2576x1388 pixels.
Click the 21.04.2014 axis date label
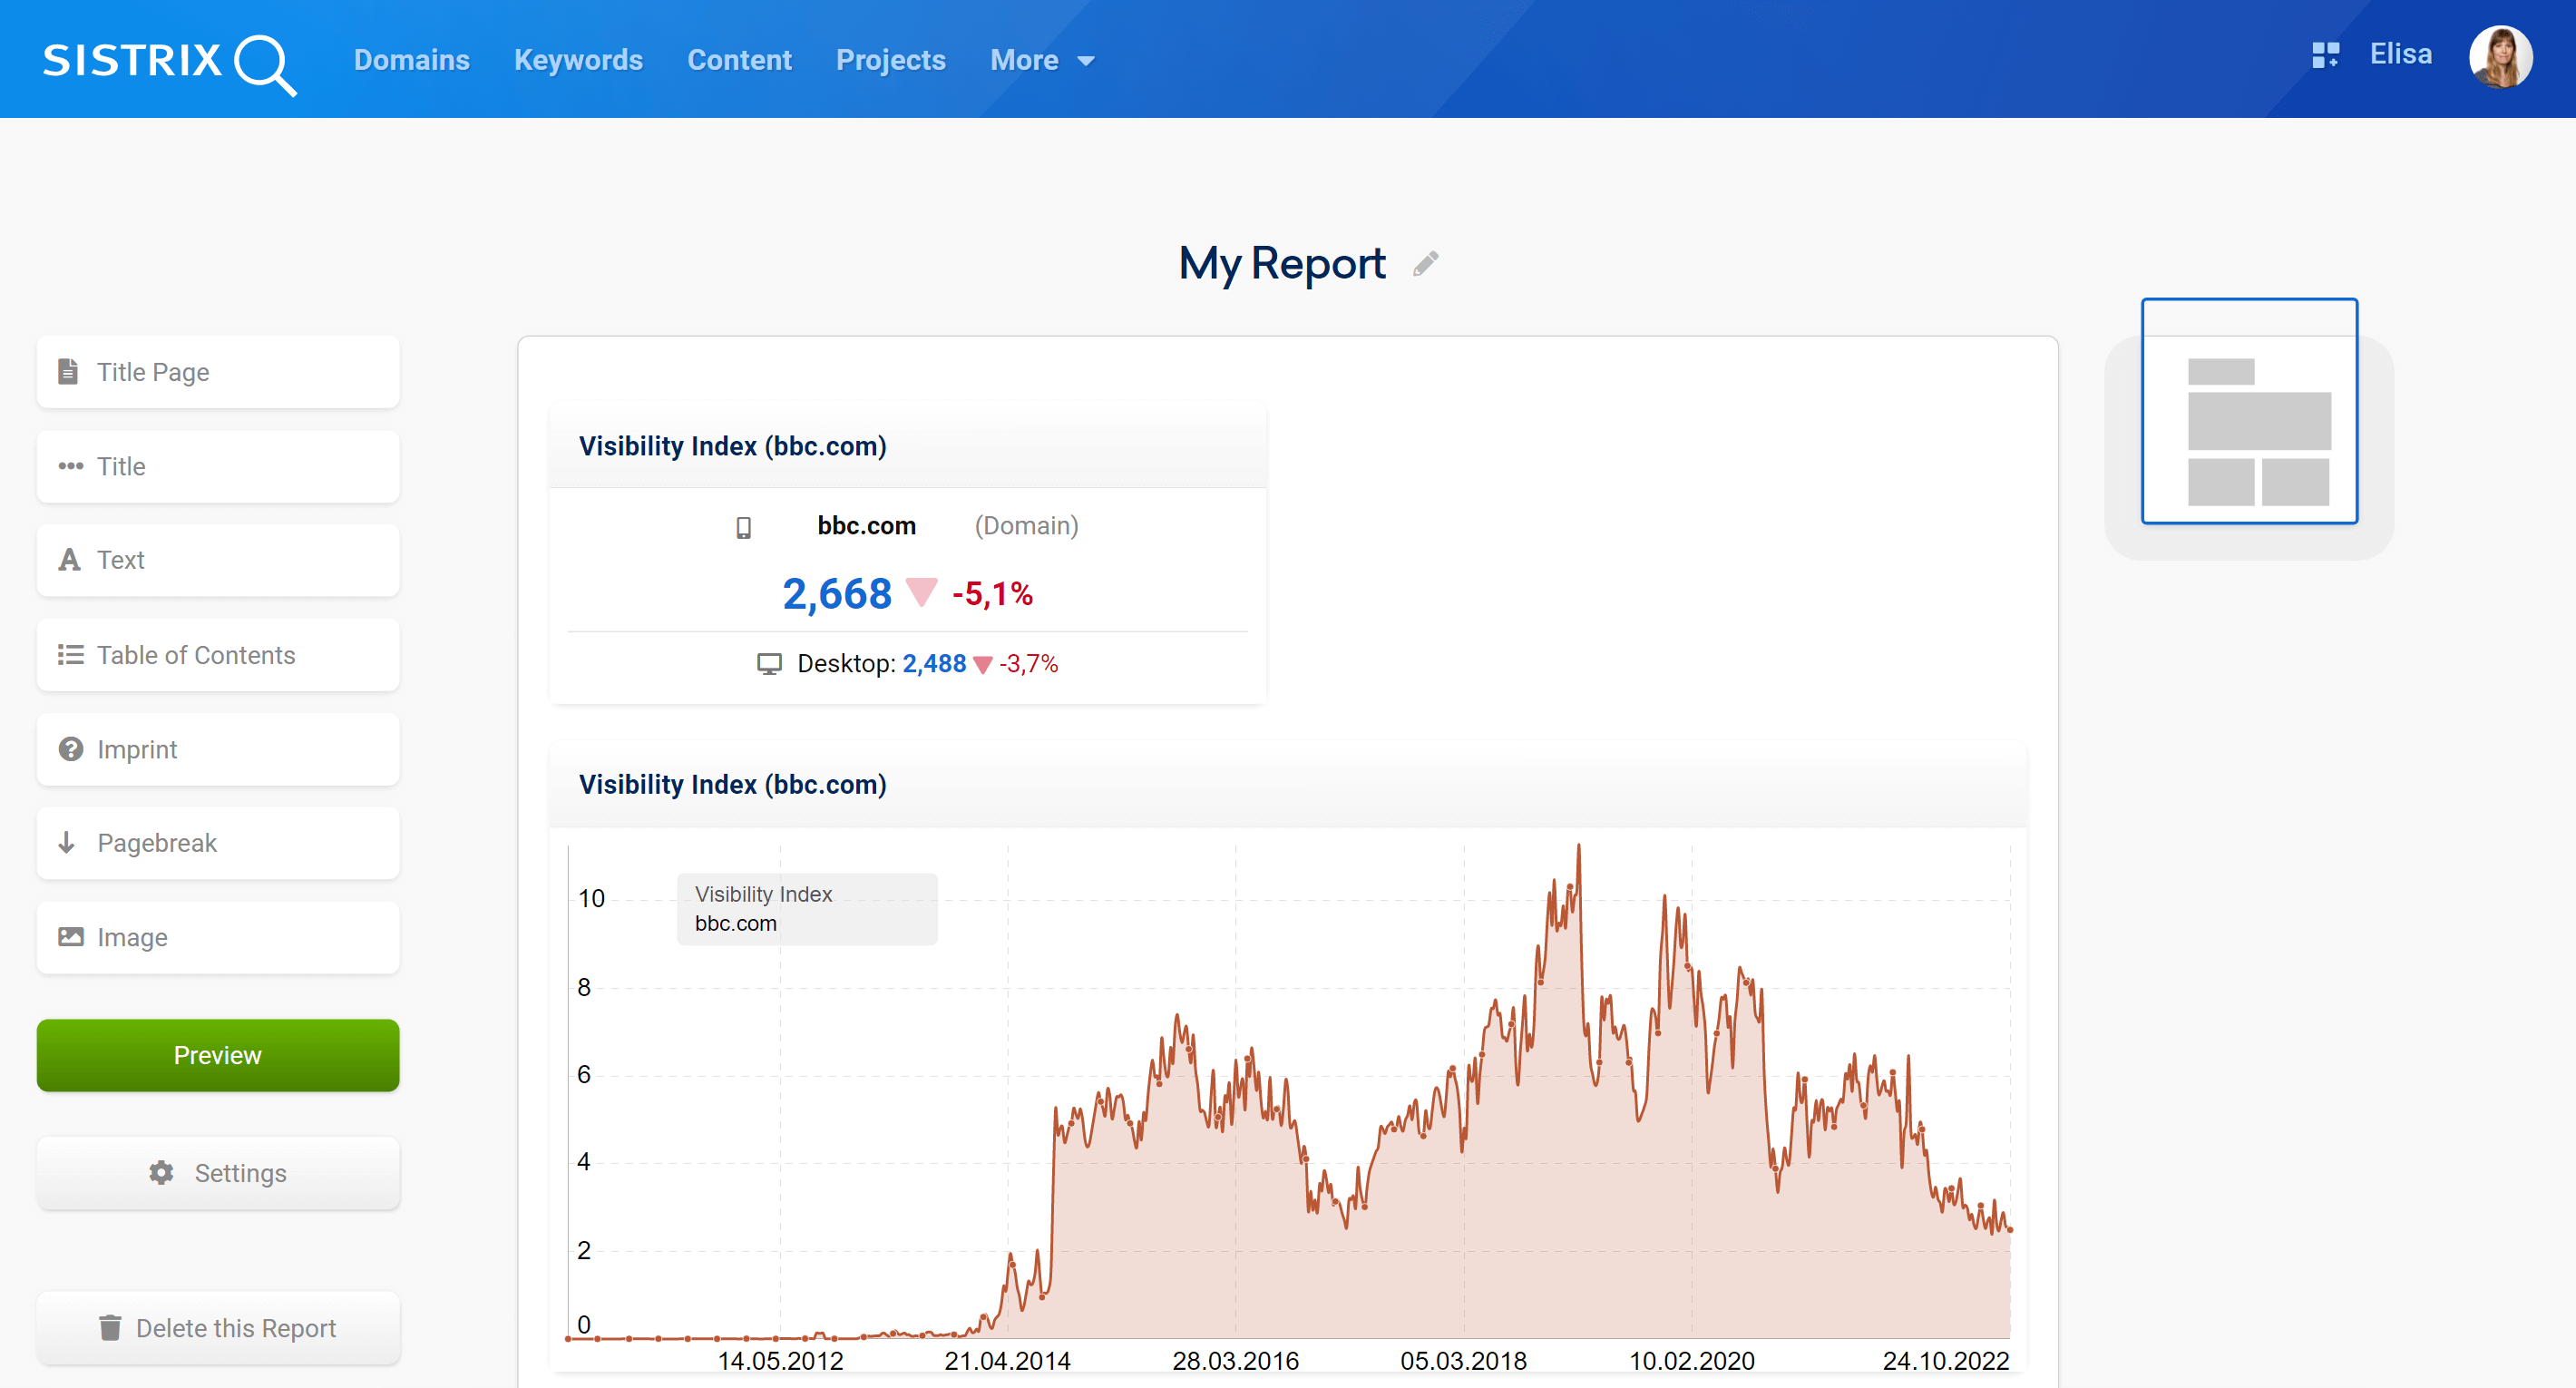[1007, 1361]
